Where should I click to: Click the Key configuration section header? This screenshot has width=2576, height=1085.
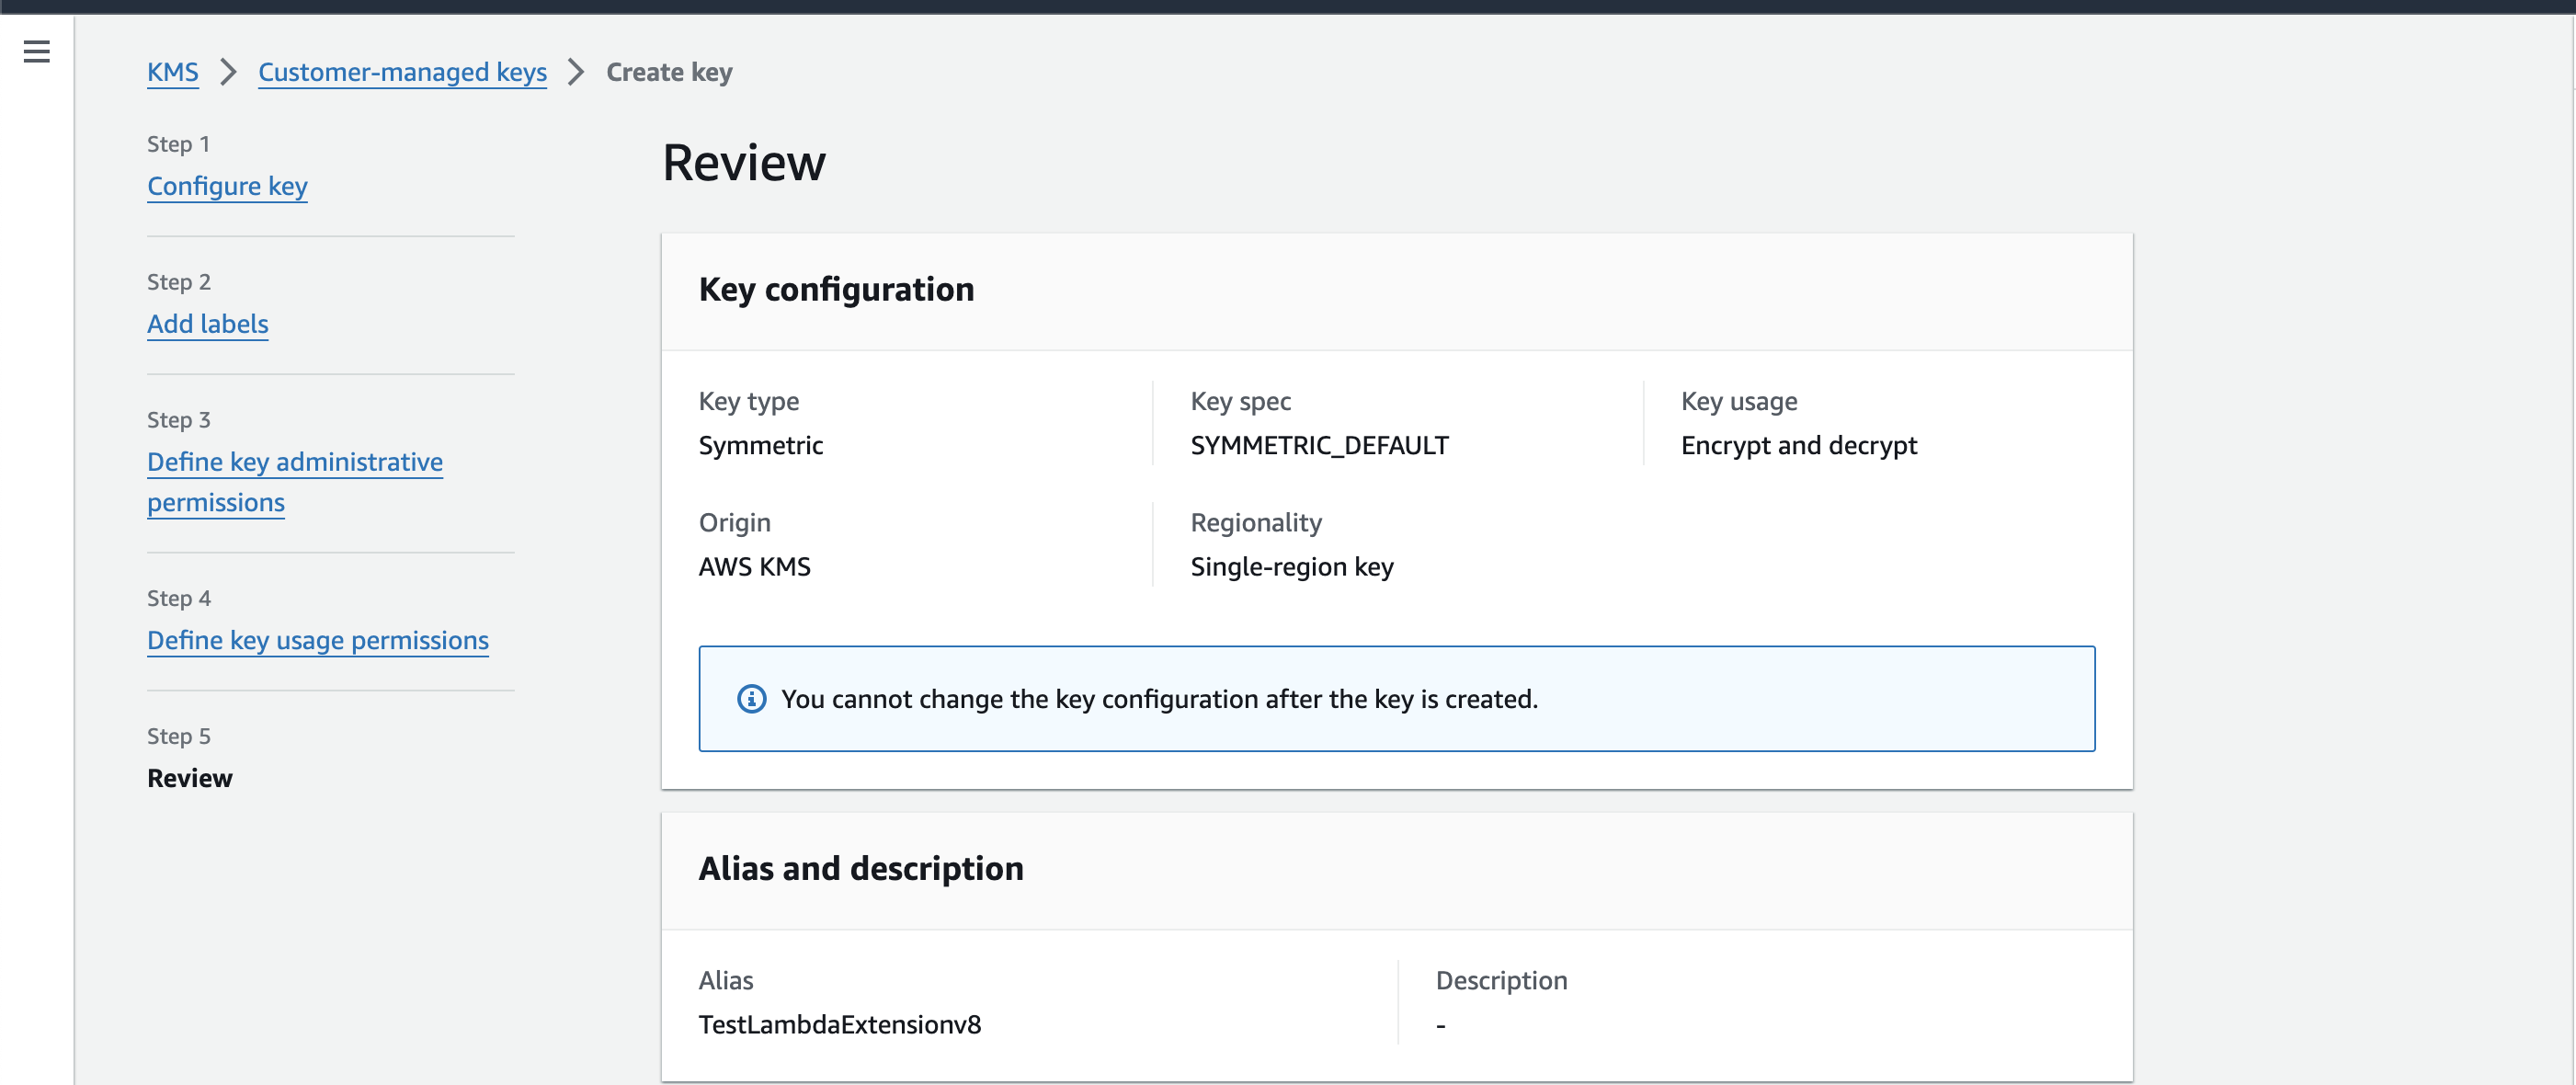pos(836,289)
